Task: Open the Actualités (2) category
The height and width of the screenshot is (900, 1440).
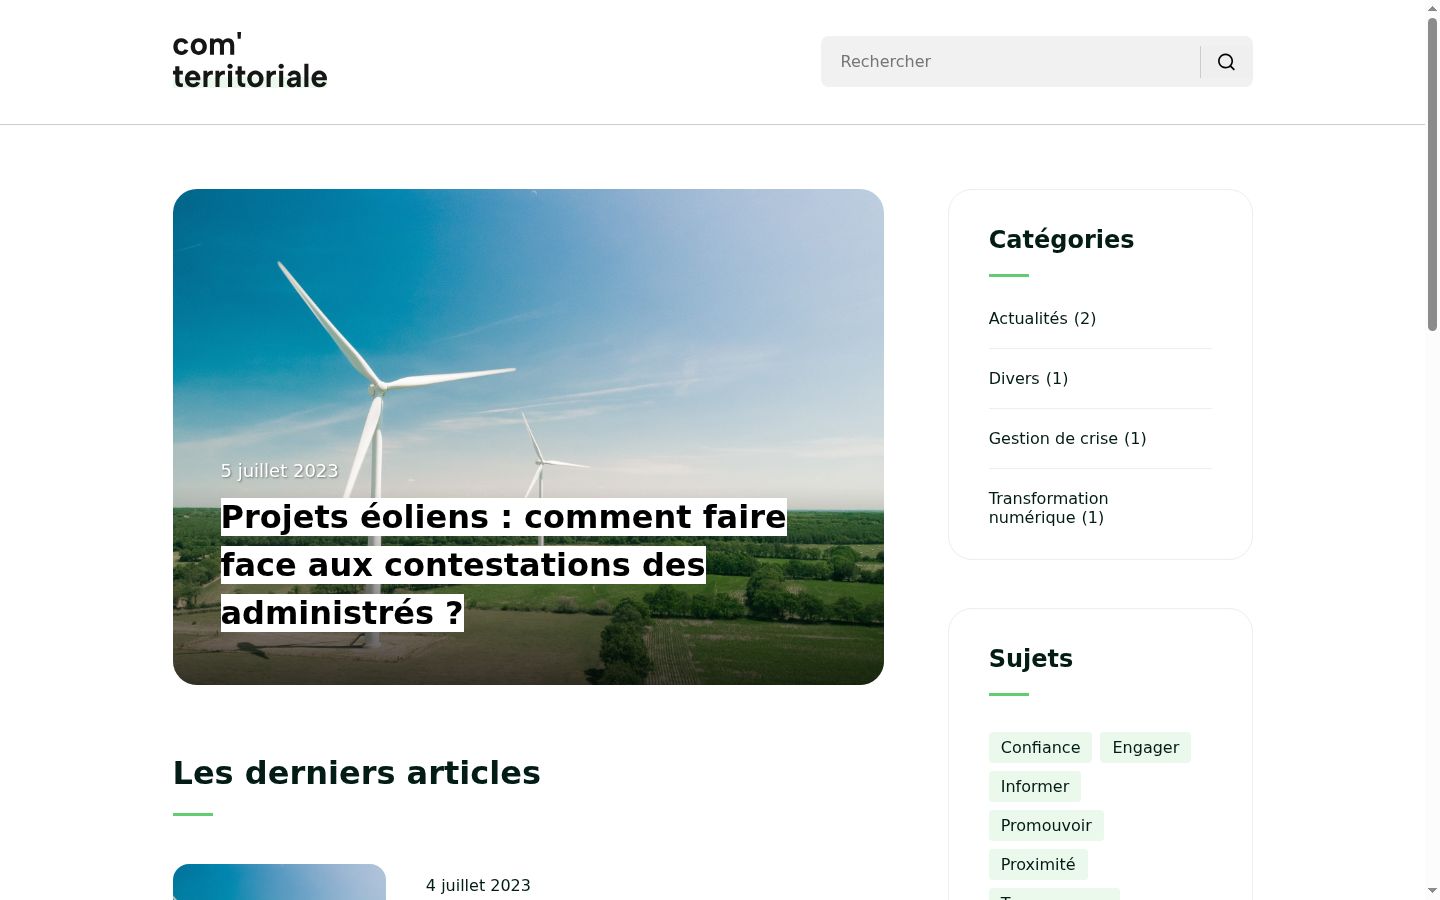Action: pos(1042,319)
